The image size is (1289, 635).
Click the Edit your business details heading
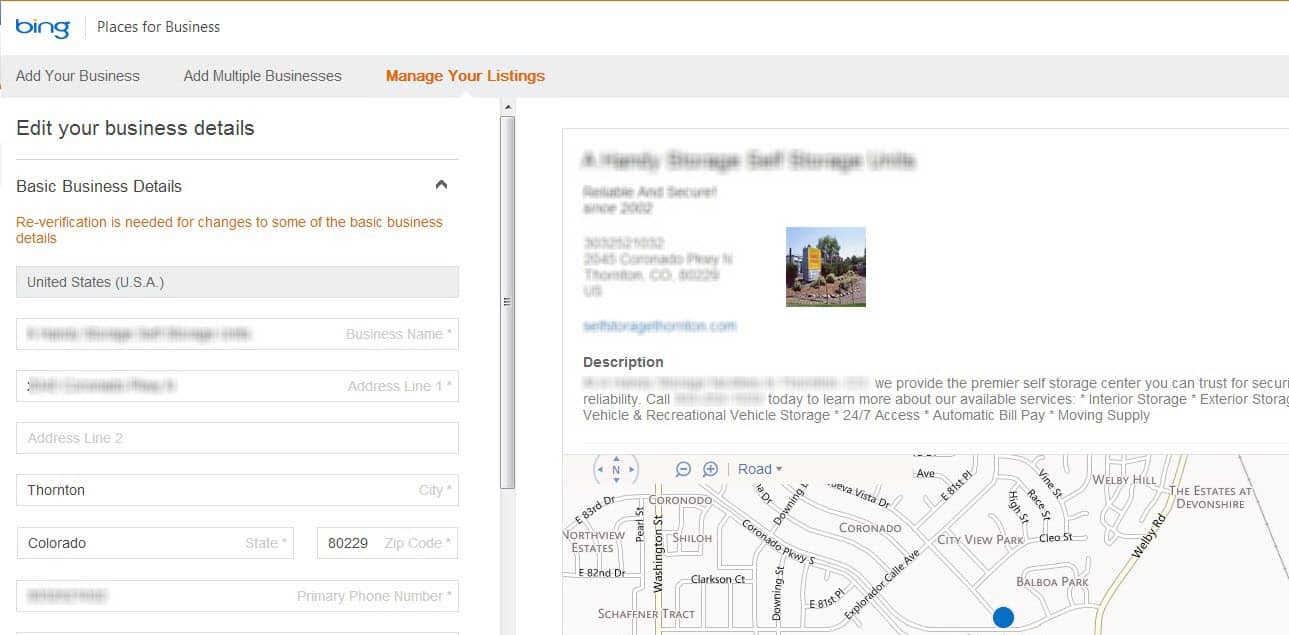click(135, 128)
